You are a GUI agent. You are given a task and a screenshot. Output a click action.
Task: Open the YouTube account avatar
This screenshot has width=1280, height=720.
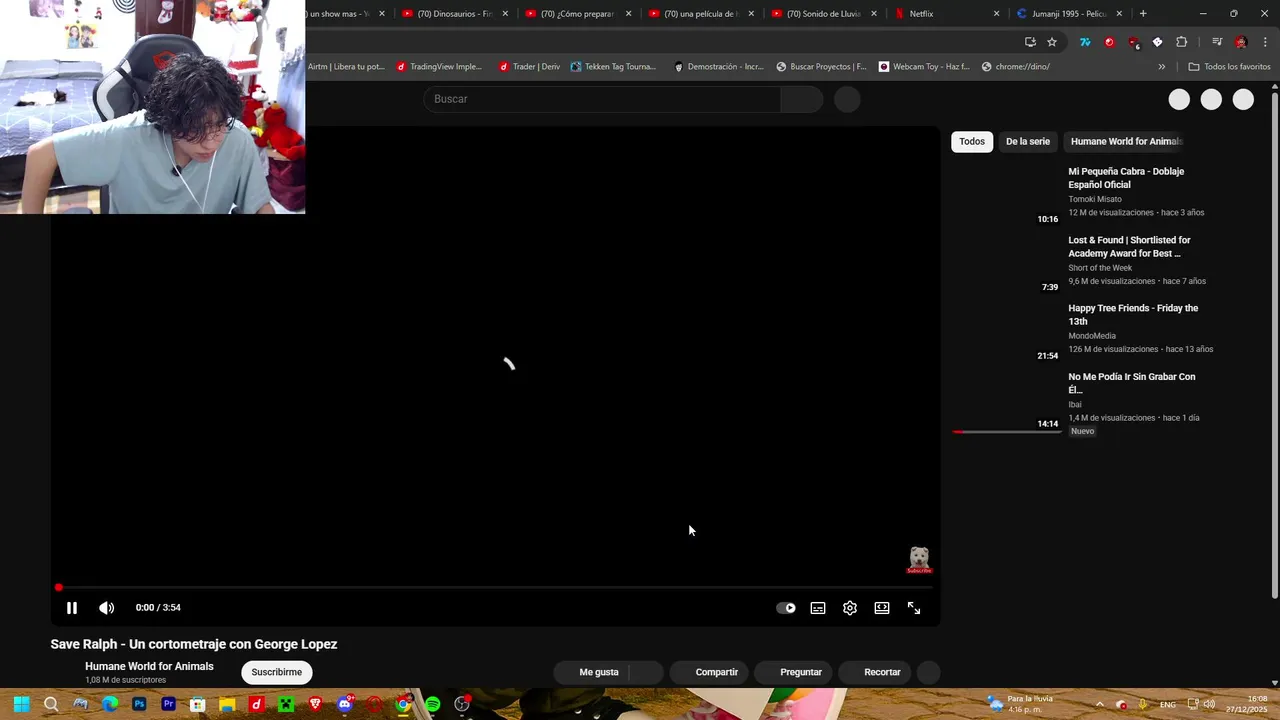[1243, 99]
